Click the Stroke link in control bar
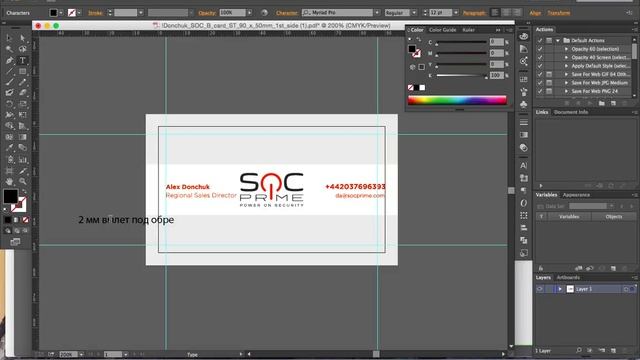Viewport: 640px width, 360px height. pos(96,13)
